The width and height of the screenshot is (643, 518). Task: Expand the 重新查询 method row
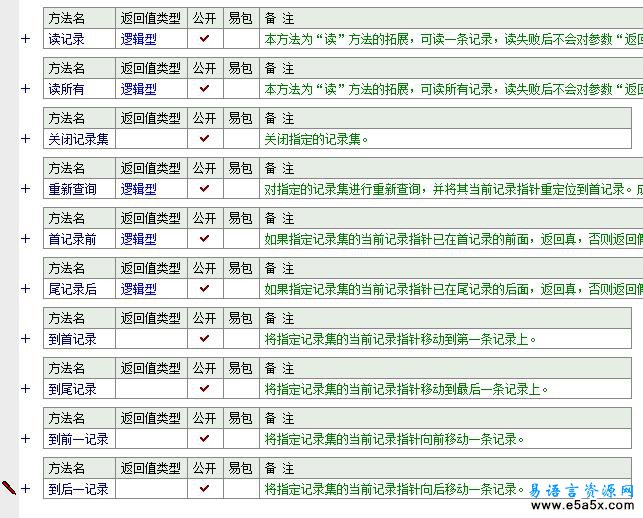click(x=25, y=189)
